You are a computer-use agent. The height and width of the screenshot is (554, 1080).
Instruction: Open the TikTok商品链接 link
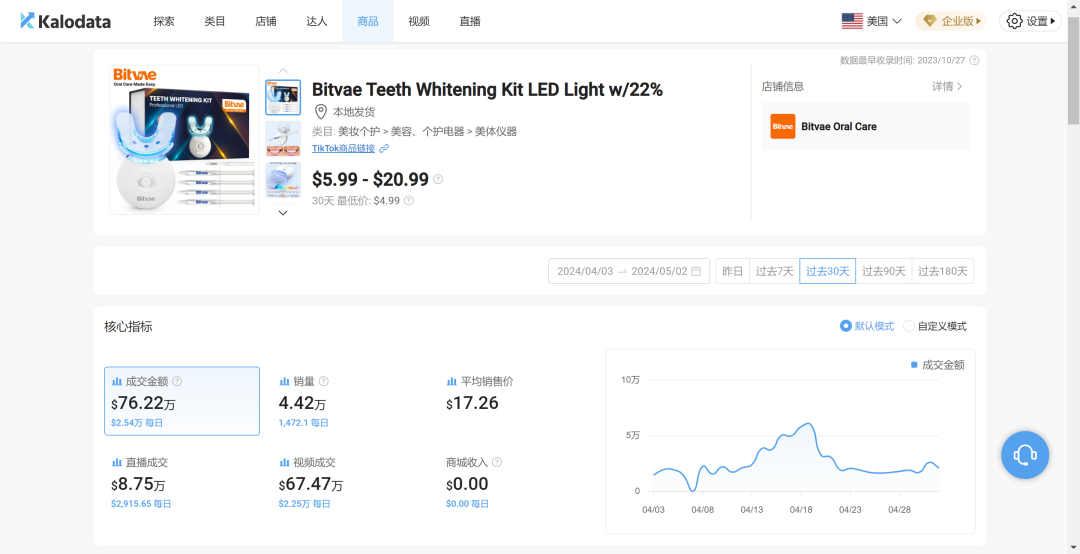344,148
